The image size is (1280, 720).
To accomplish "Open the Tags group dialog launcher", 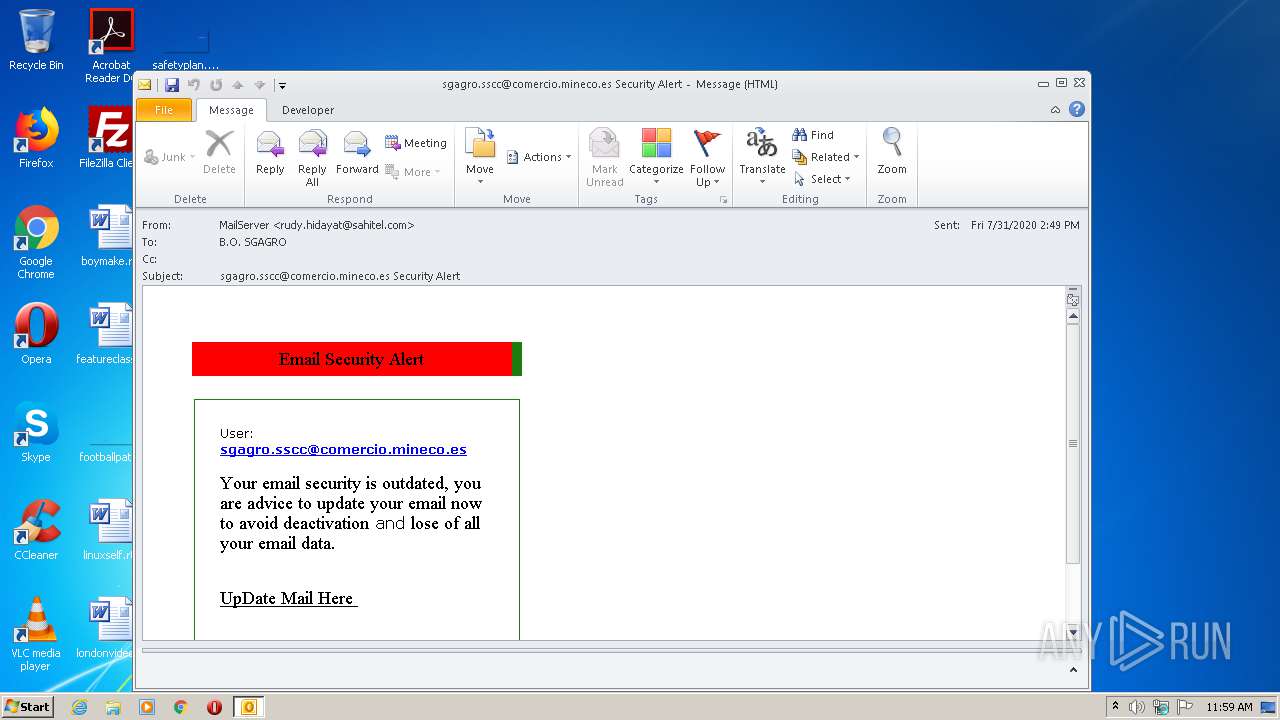I will [723, 200].
